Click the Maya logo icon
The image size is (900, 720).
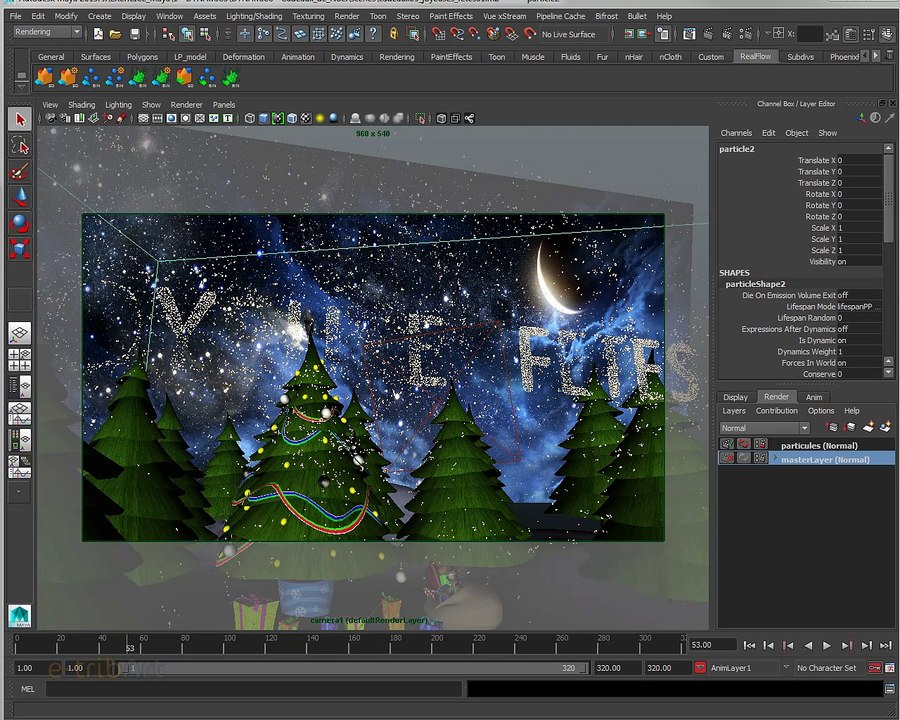point(20,616)
